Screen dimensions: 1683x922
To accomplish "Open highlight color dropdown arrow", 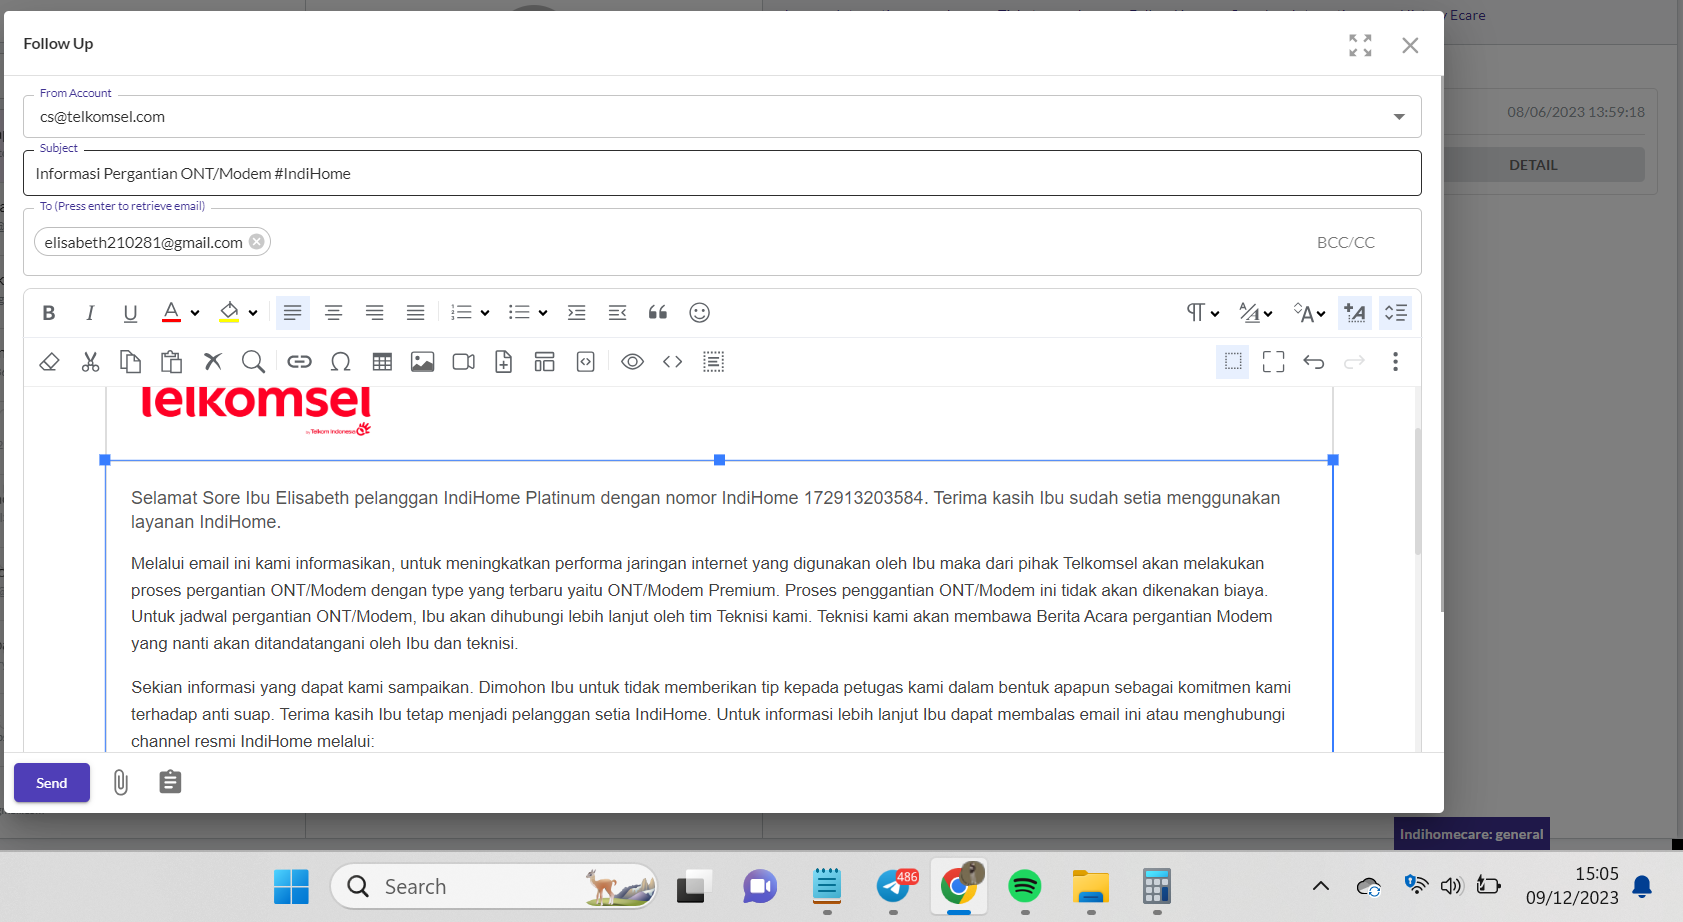I will (253, 313).
